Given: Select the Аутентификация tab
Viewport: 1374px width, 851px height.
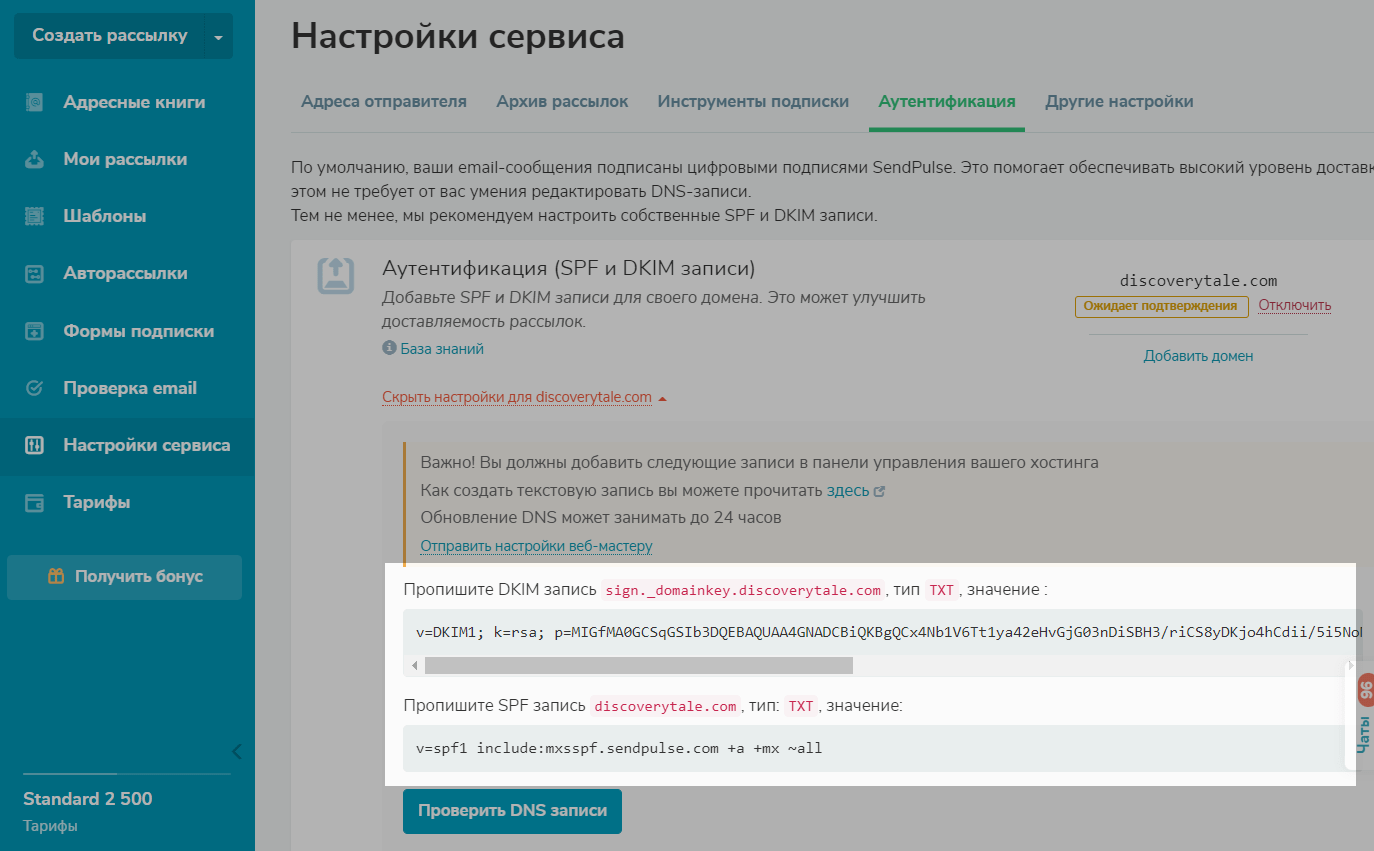Looking at the screenshot, I should [x=947, y=101].
